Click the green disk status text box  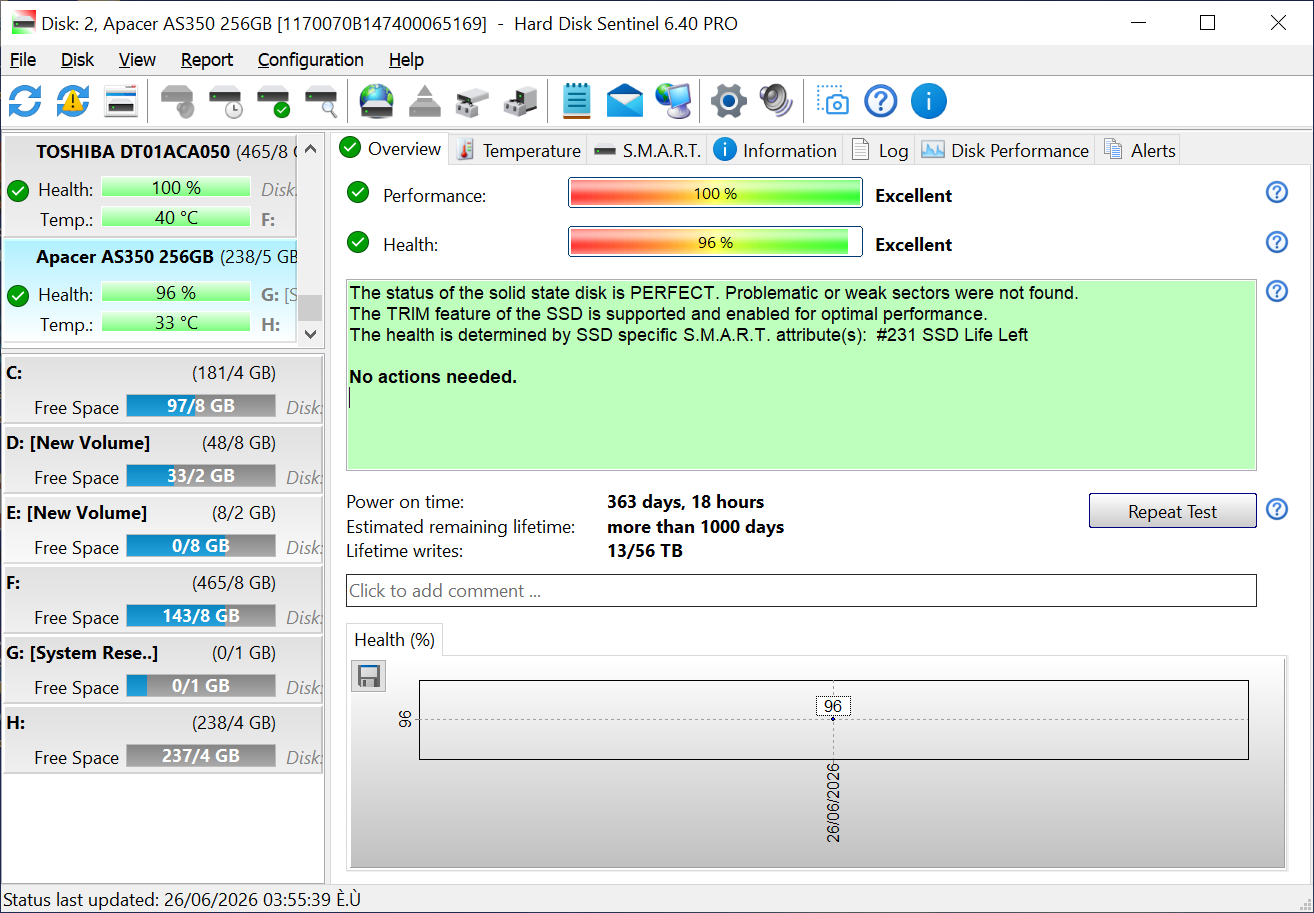point(801,375)
